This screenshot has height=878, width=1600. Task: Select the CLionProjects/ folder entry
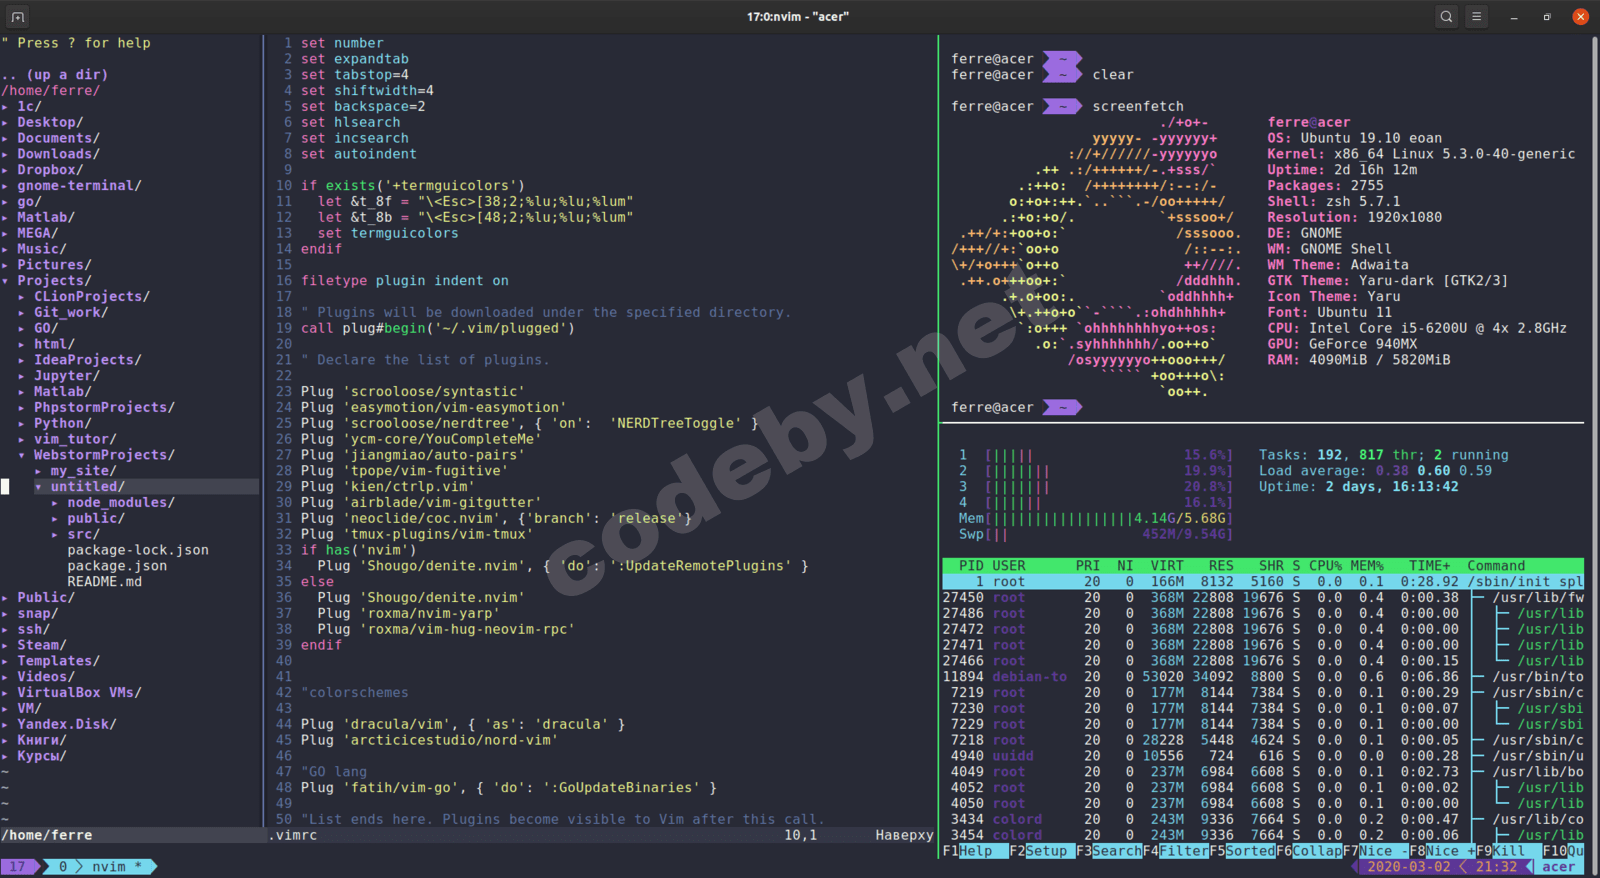click(x=92, y=297)
